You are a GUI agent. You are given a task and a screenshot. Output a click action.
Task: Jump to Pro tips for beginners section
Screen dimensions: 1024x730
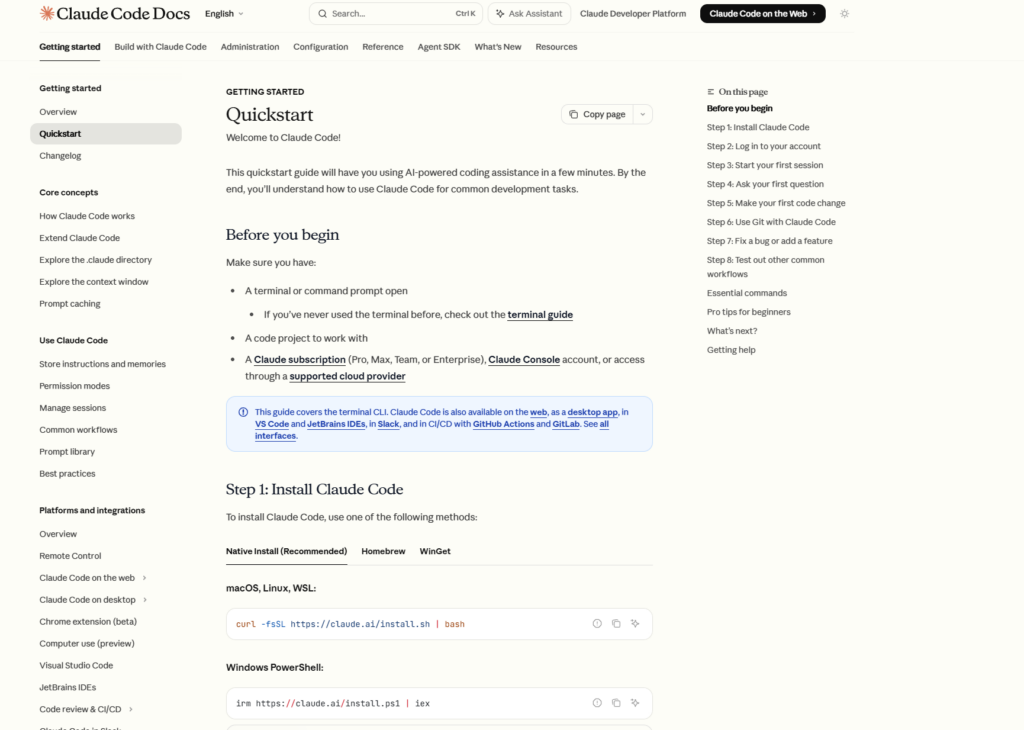(748, 312)
